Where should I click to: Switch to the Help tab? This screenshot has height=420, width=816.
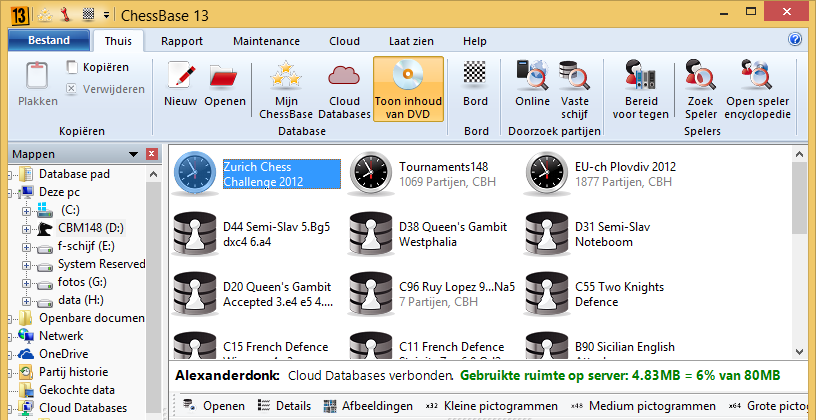pos(475,41)
